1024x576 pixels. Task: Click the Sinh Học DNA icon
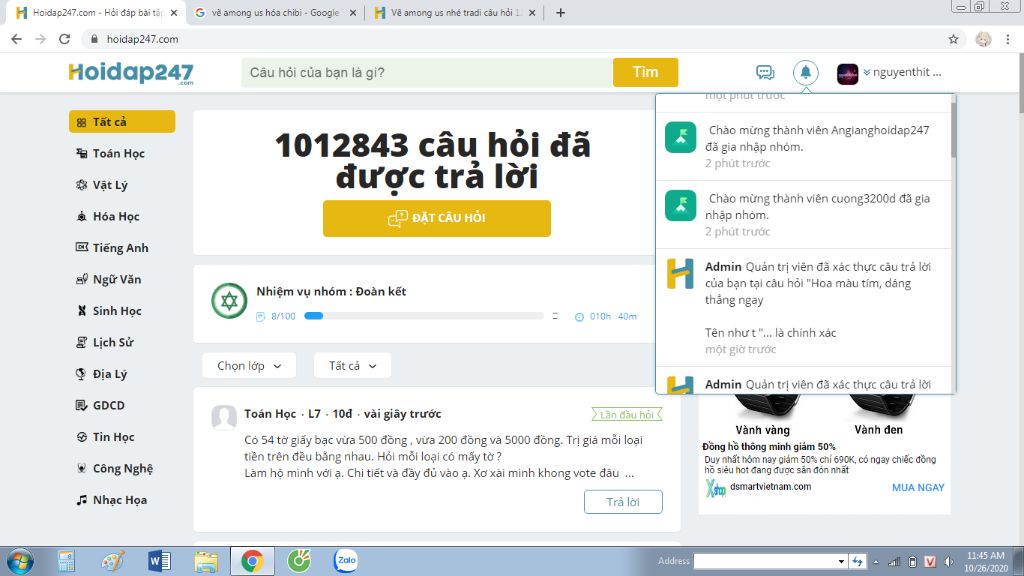coord(82,311)
